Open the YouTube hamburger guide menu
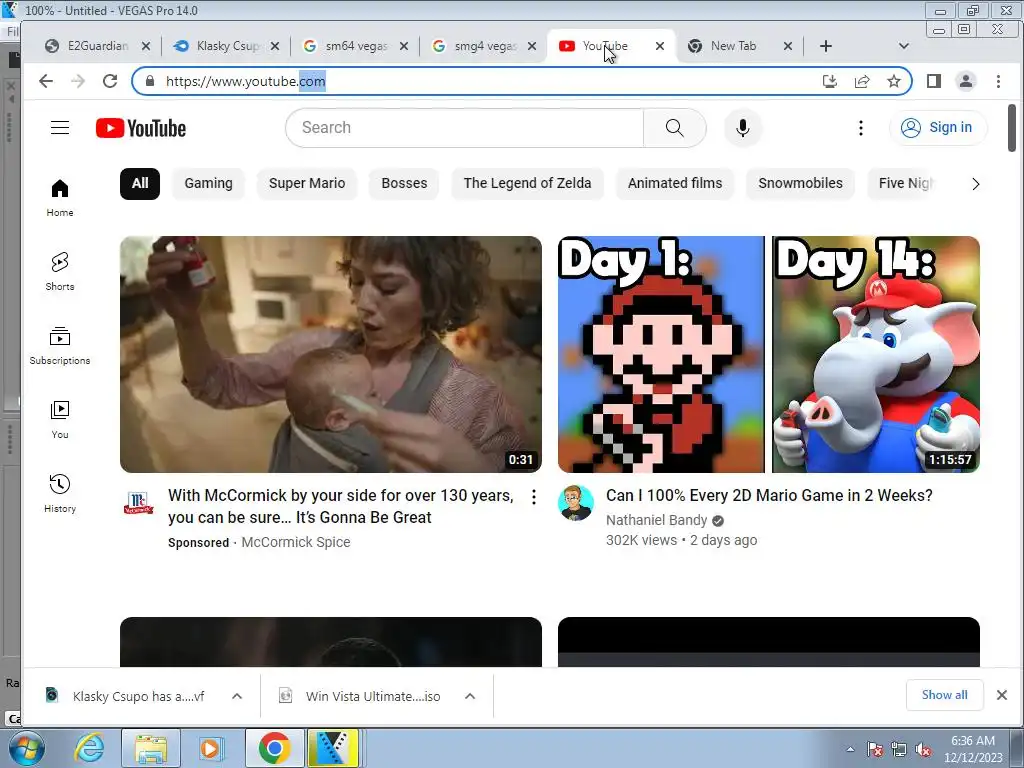1024x768 pixels. [x=60, y=127]
